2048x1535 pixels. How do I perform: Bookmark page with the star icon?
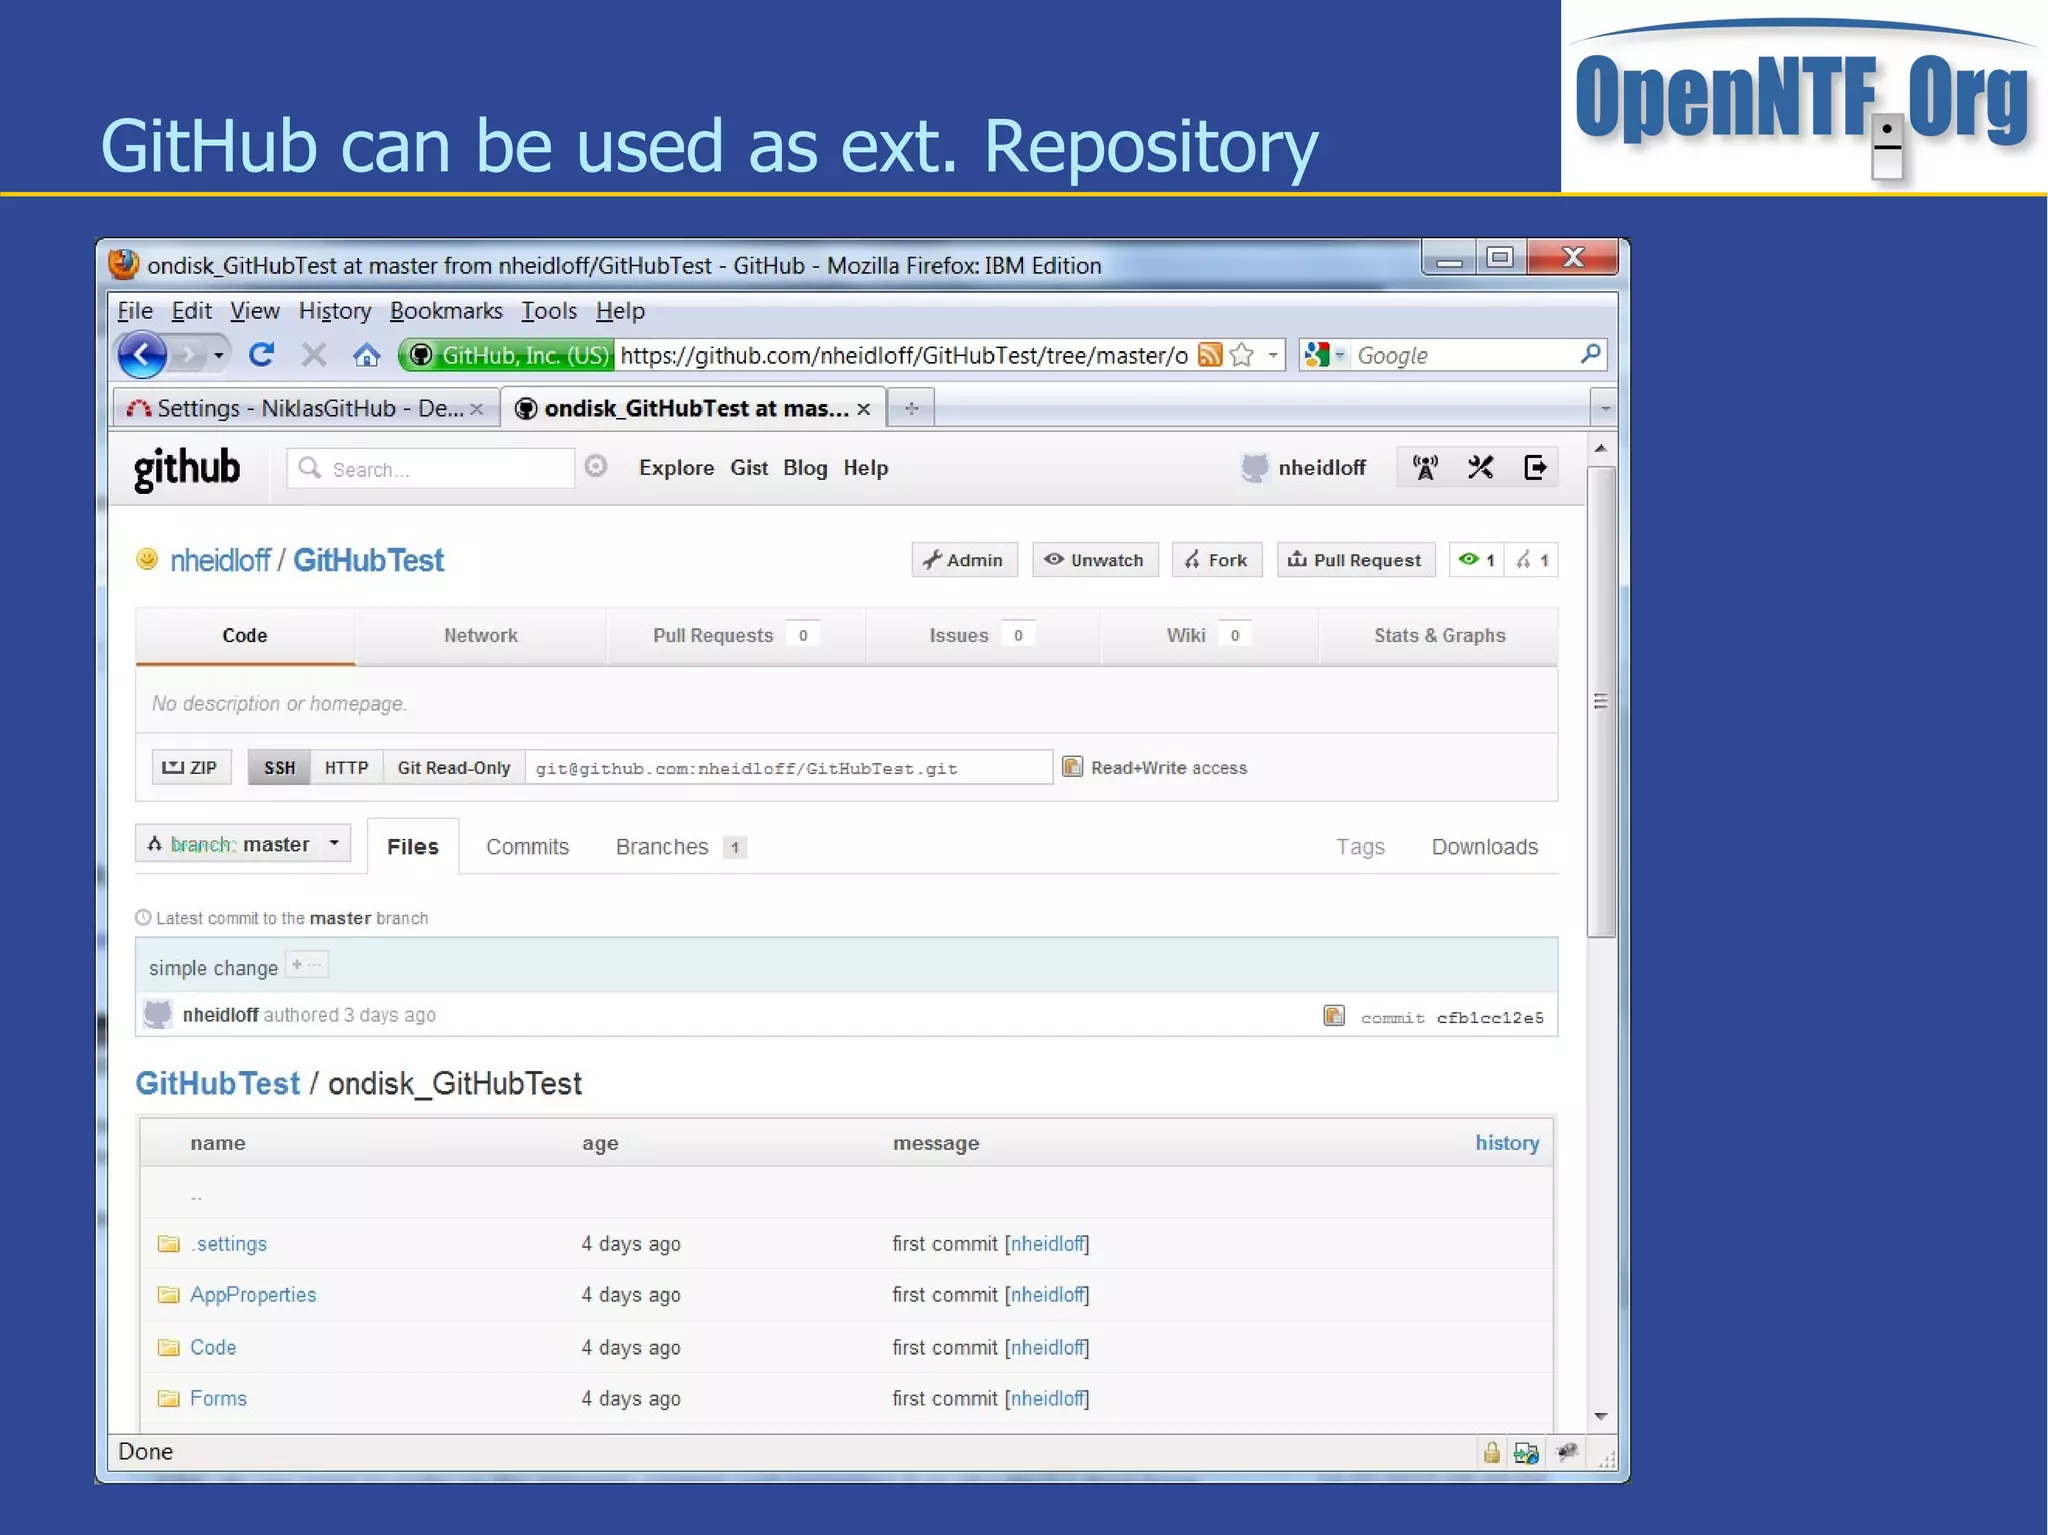(x=1242, y=354)
